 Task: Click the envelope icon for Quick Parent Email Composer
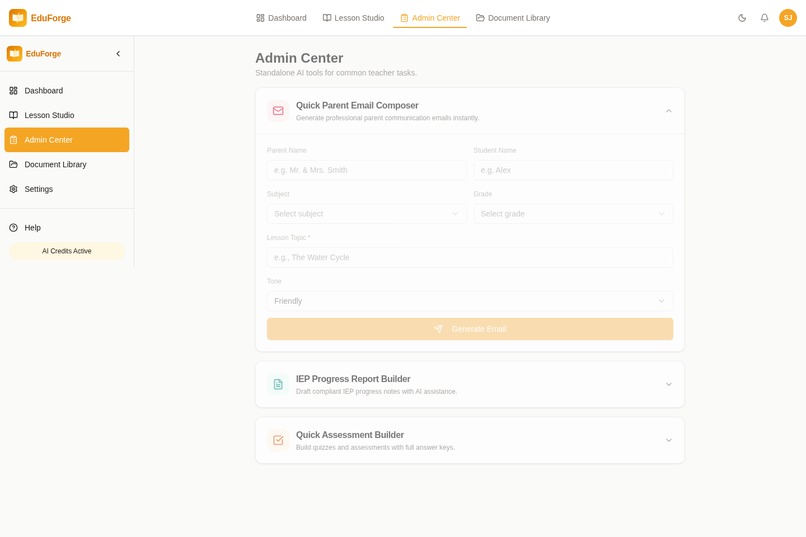pos(278,111)
